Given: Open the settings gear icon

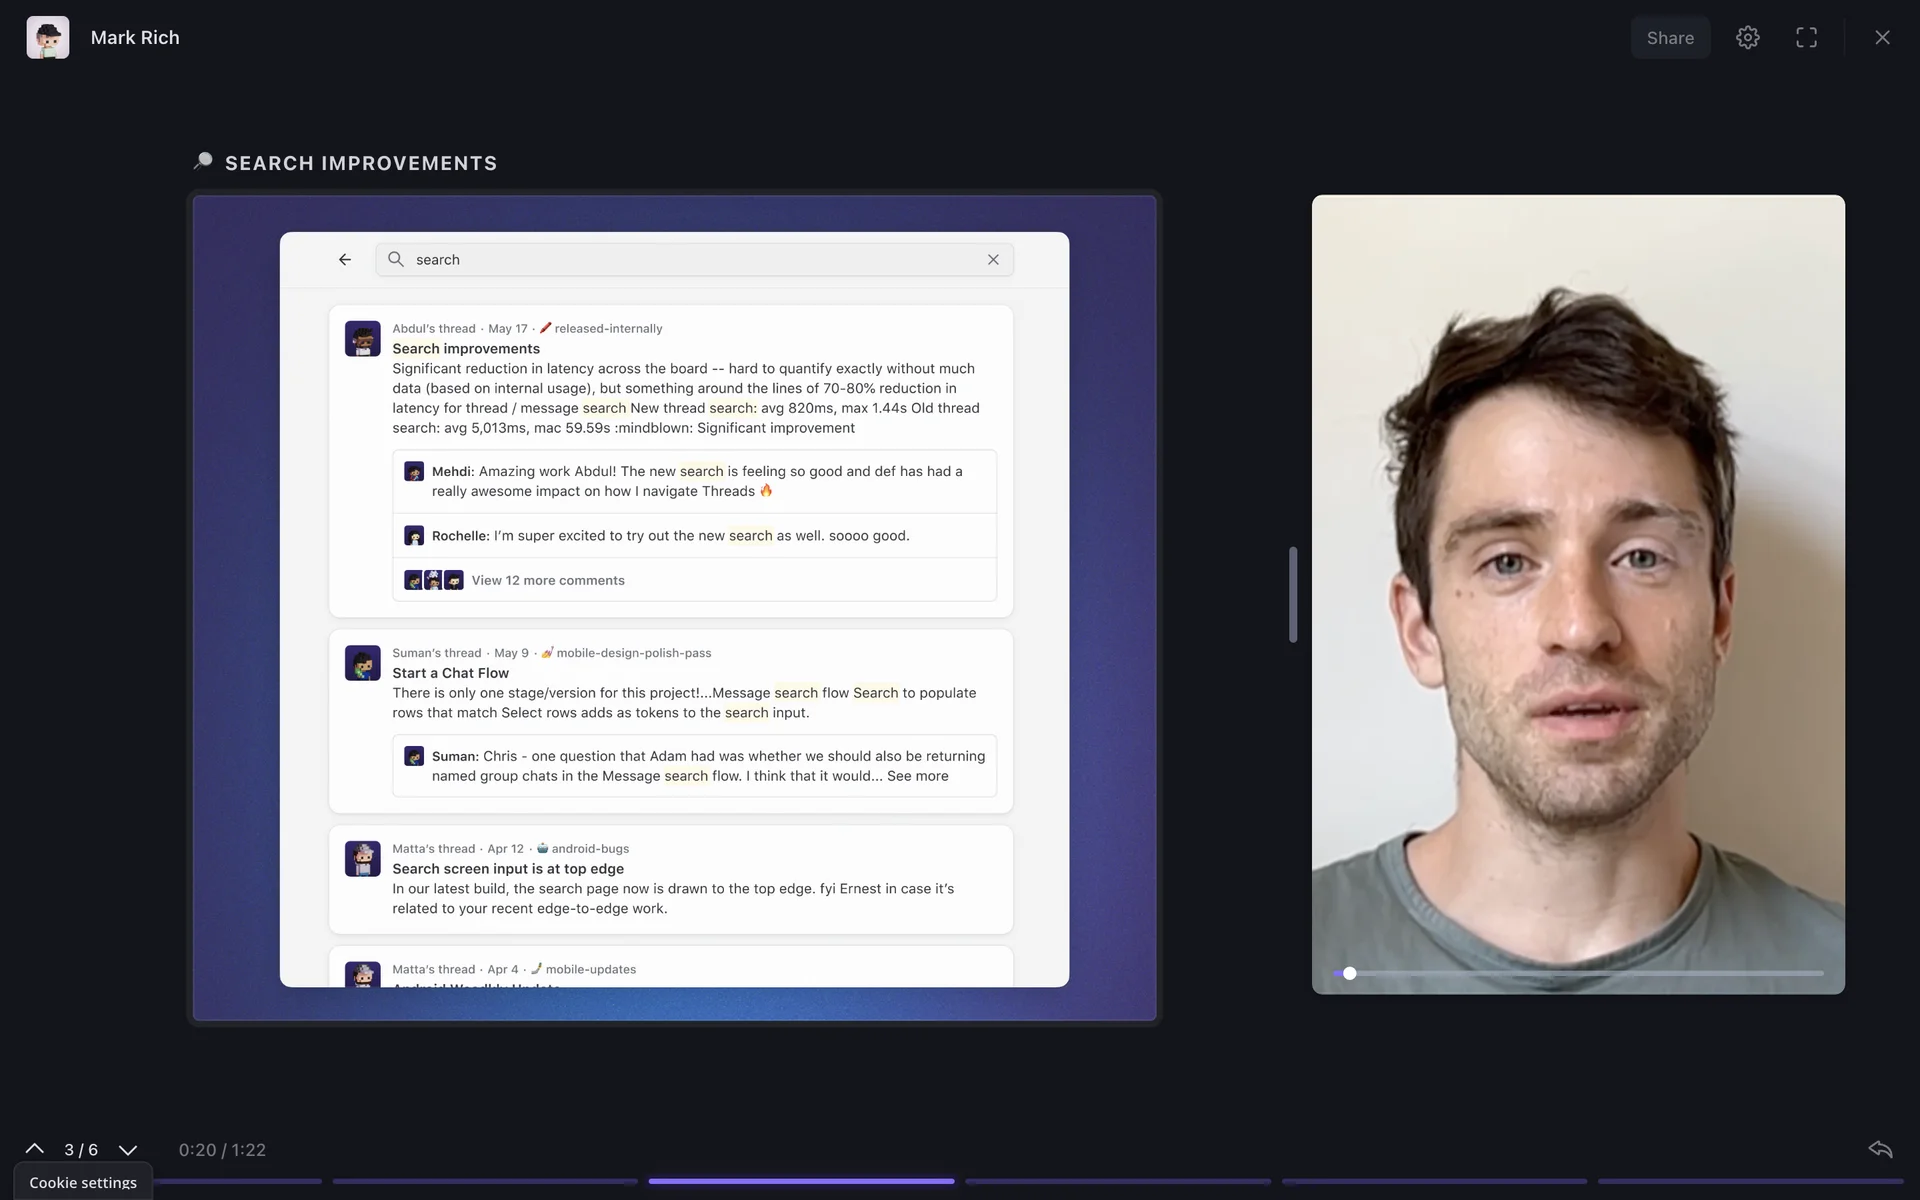Looking at the screenshot, I should pyautogui.click(x=1747, y=38).
